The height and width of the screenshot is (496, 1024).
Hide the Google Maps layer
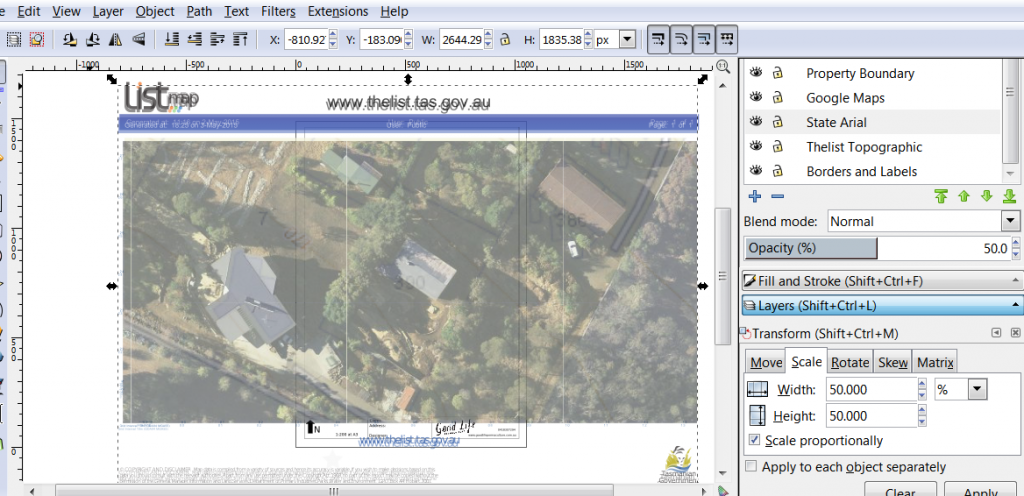[756, 98]
